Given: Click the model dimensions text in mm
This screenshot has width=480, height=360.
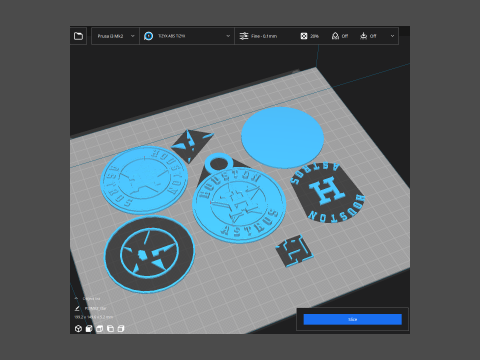Looking at the screenshot, I should (94, 317).
